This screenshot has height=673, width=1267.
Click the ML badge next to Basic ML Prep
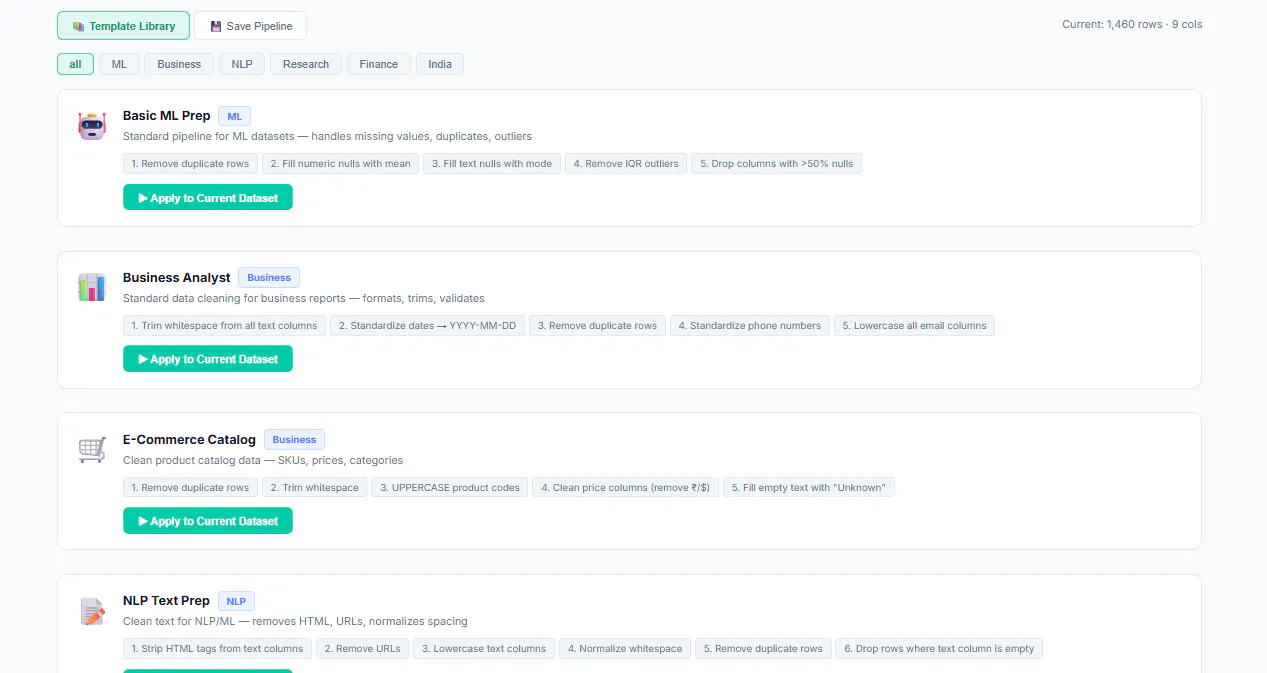point(234,116)
